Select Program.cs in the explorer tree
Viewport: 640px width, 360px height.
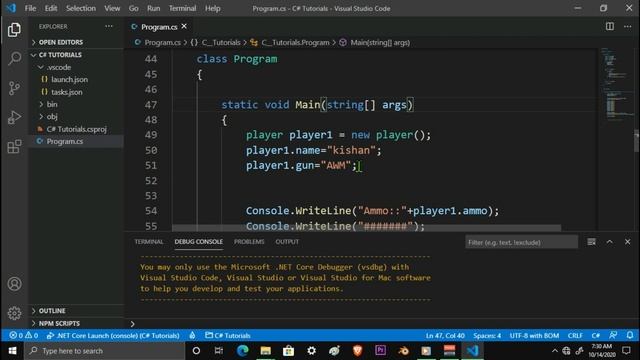(x=76, y=141)
